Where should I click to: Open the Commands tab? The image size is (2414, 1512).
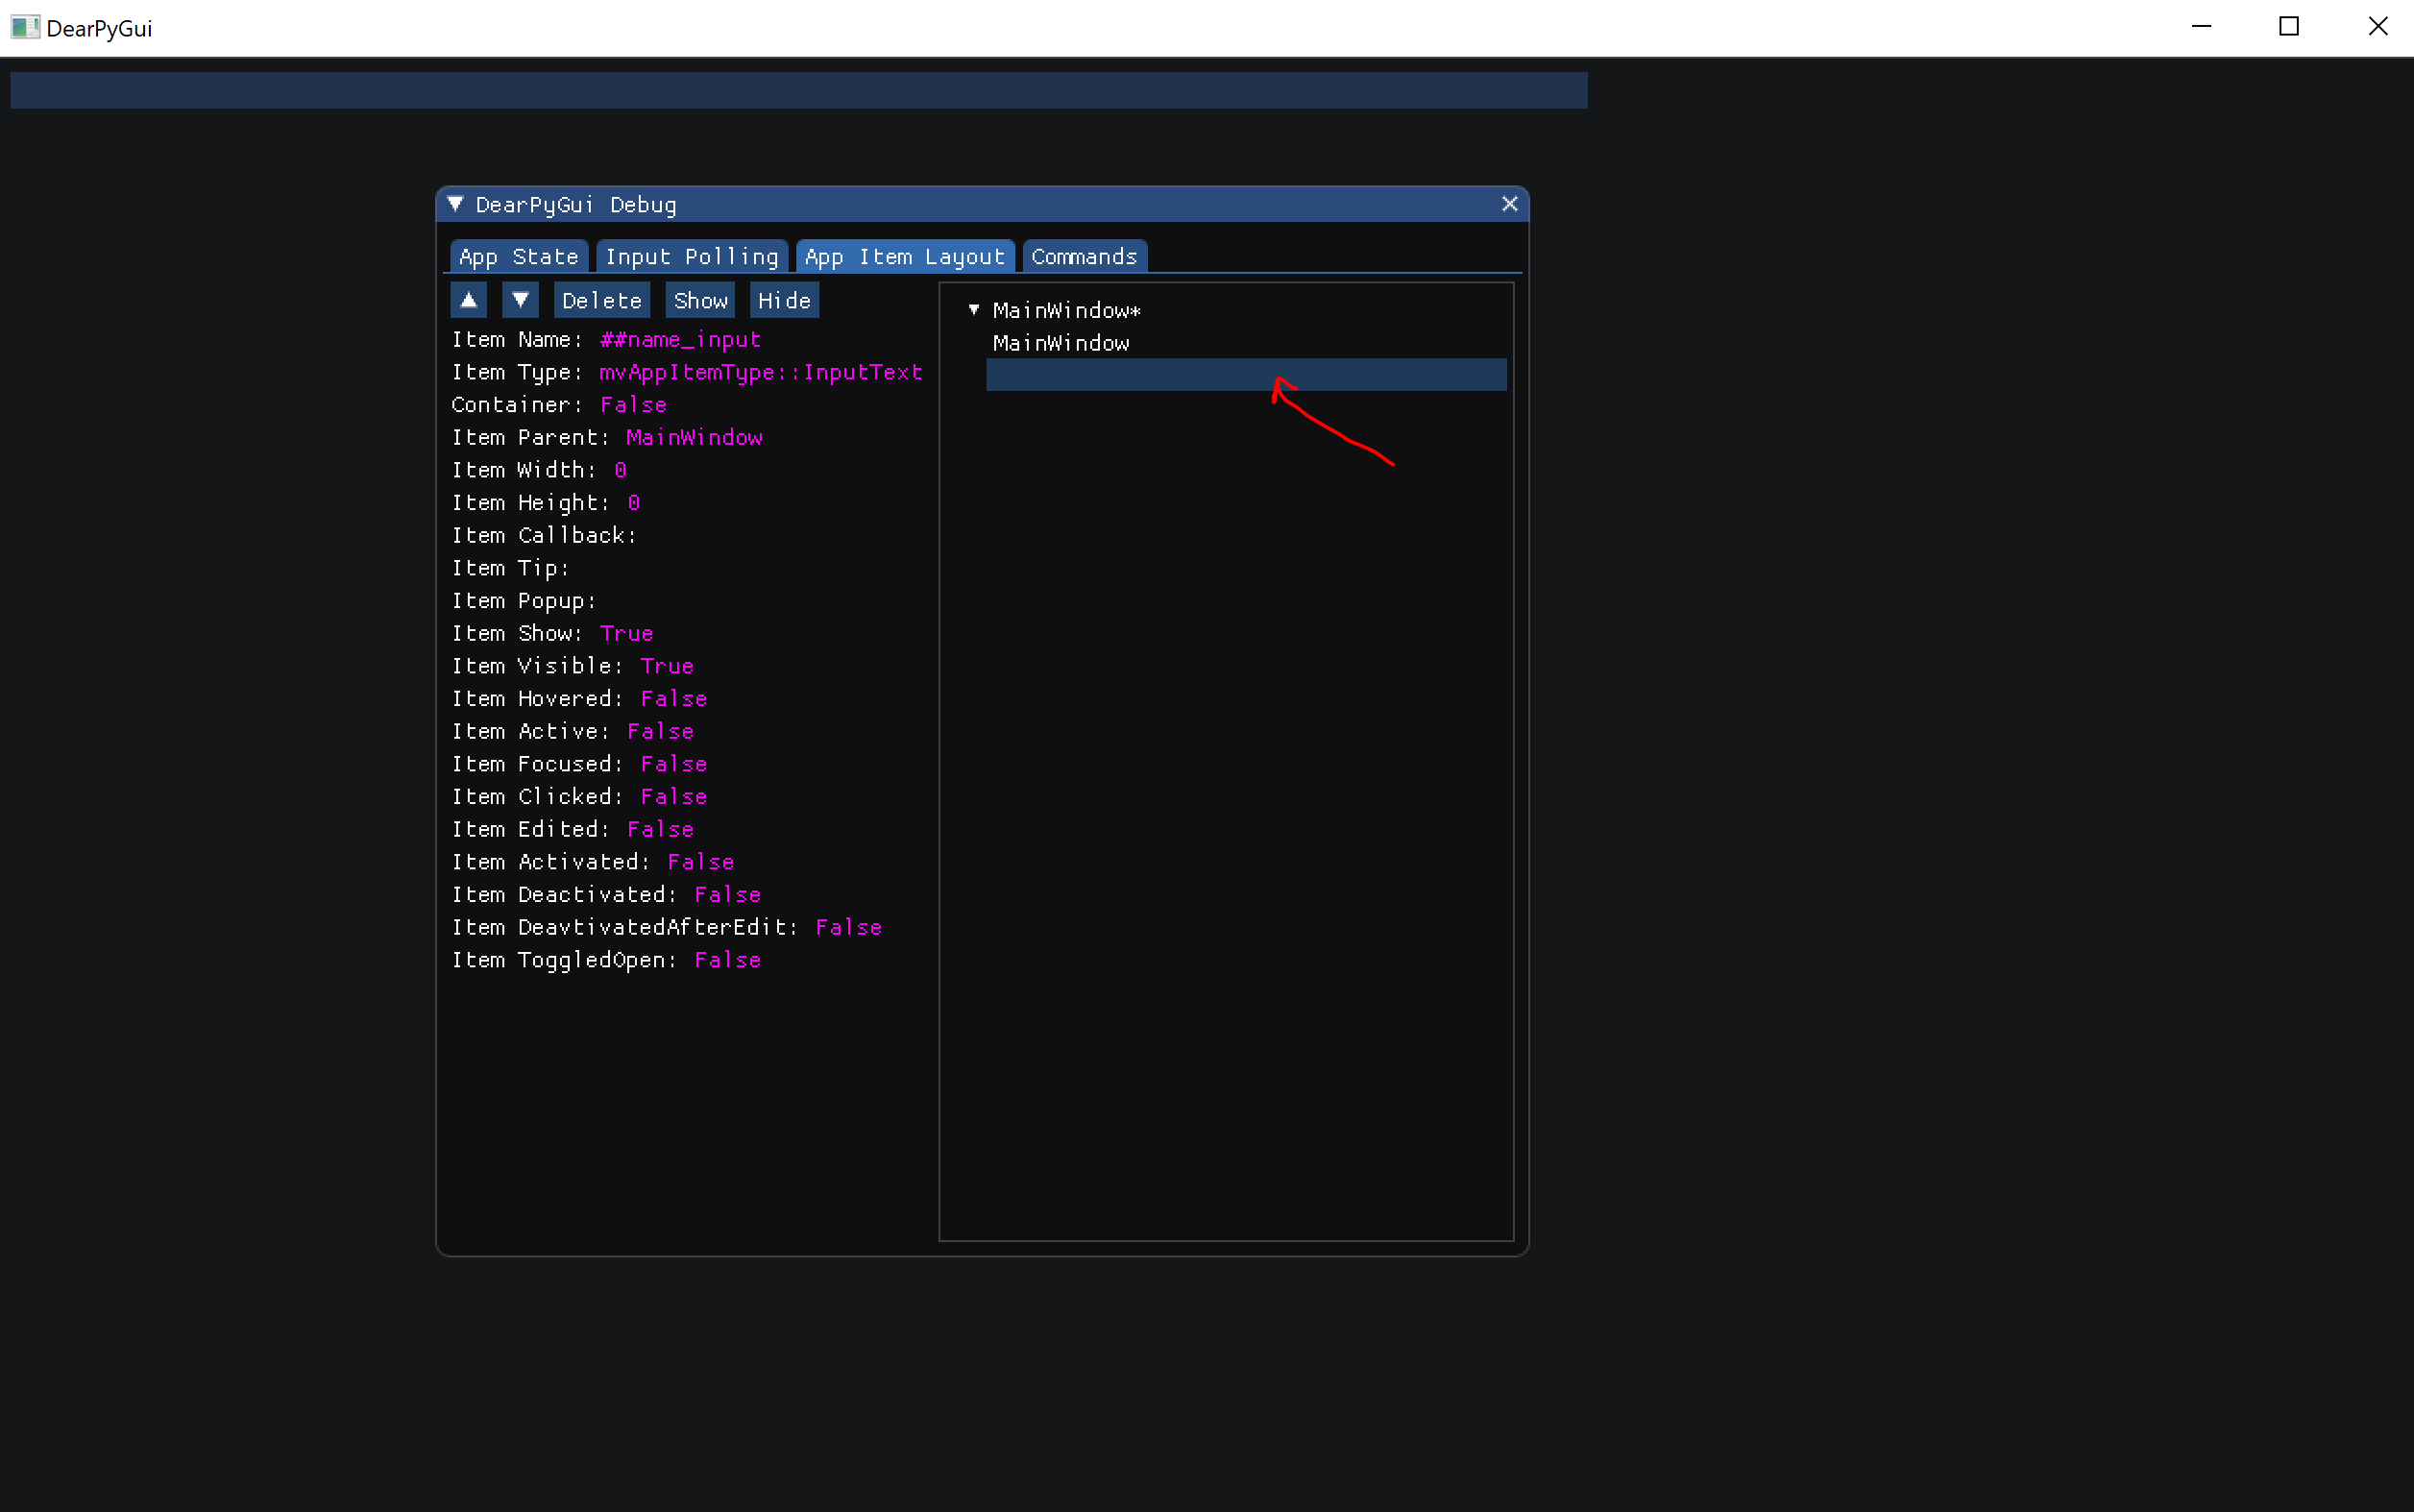(1083, 256)
